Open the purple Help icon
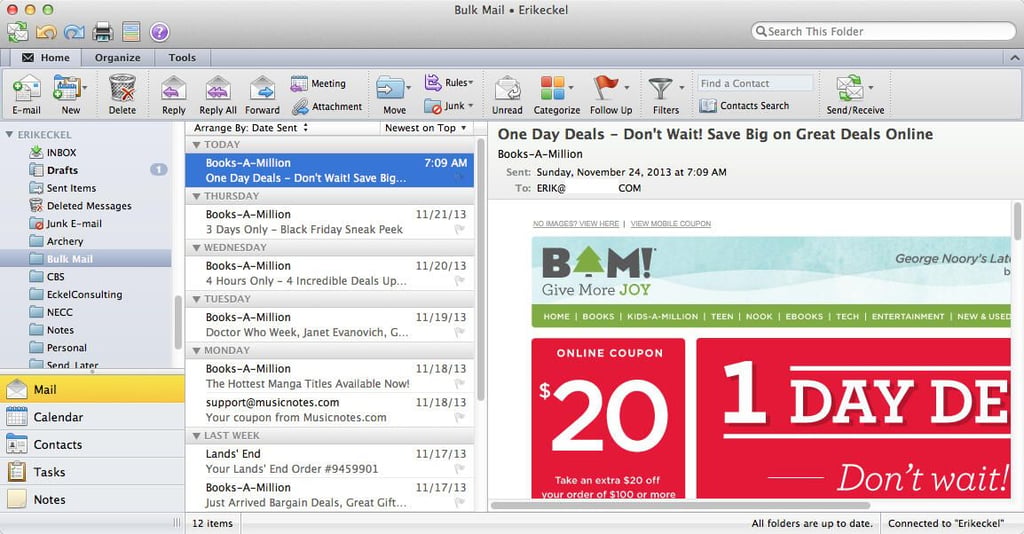 [x=159, y=31]
